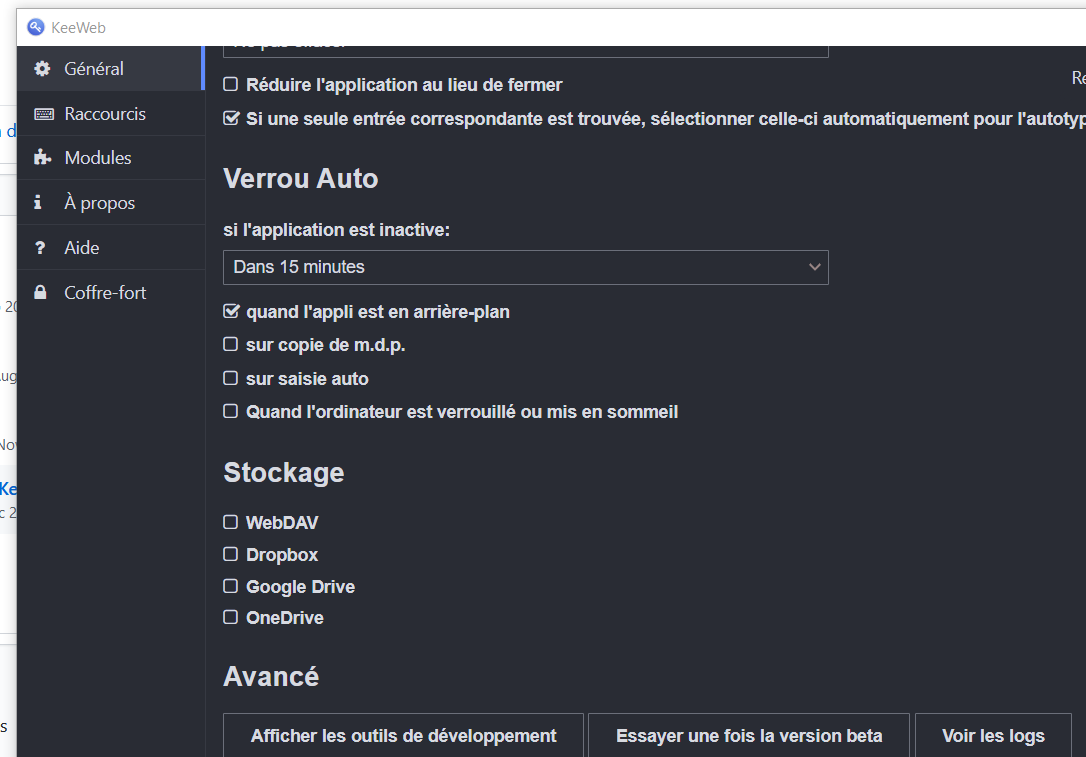Select the question mark icon for Aide
This screenshot has width=1086, height=757.
[42, 246]
